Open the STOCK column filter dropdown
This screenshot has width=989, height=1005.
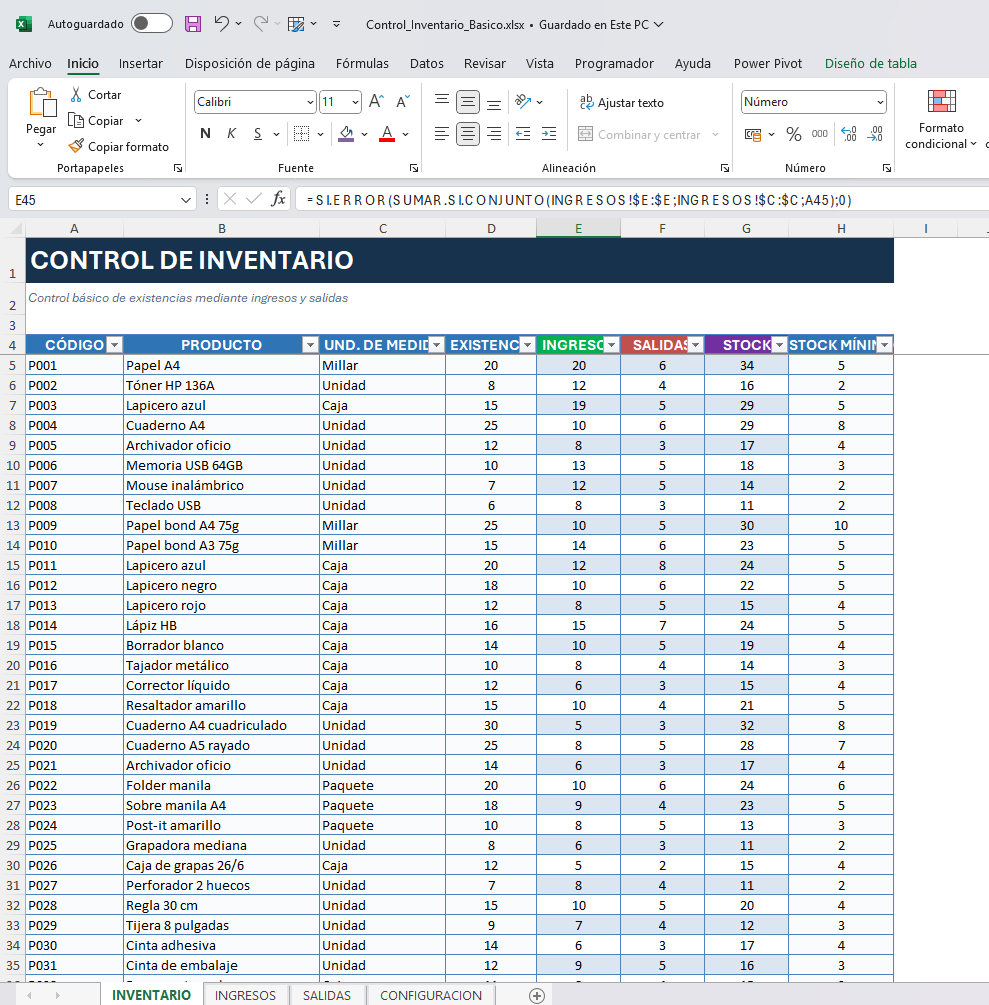tap(779, 345)
